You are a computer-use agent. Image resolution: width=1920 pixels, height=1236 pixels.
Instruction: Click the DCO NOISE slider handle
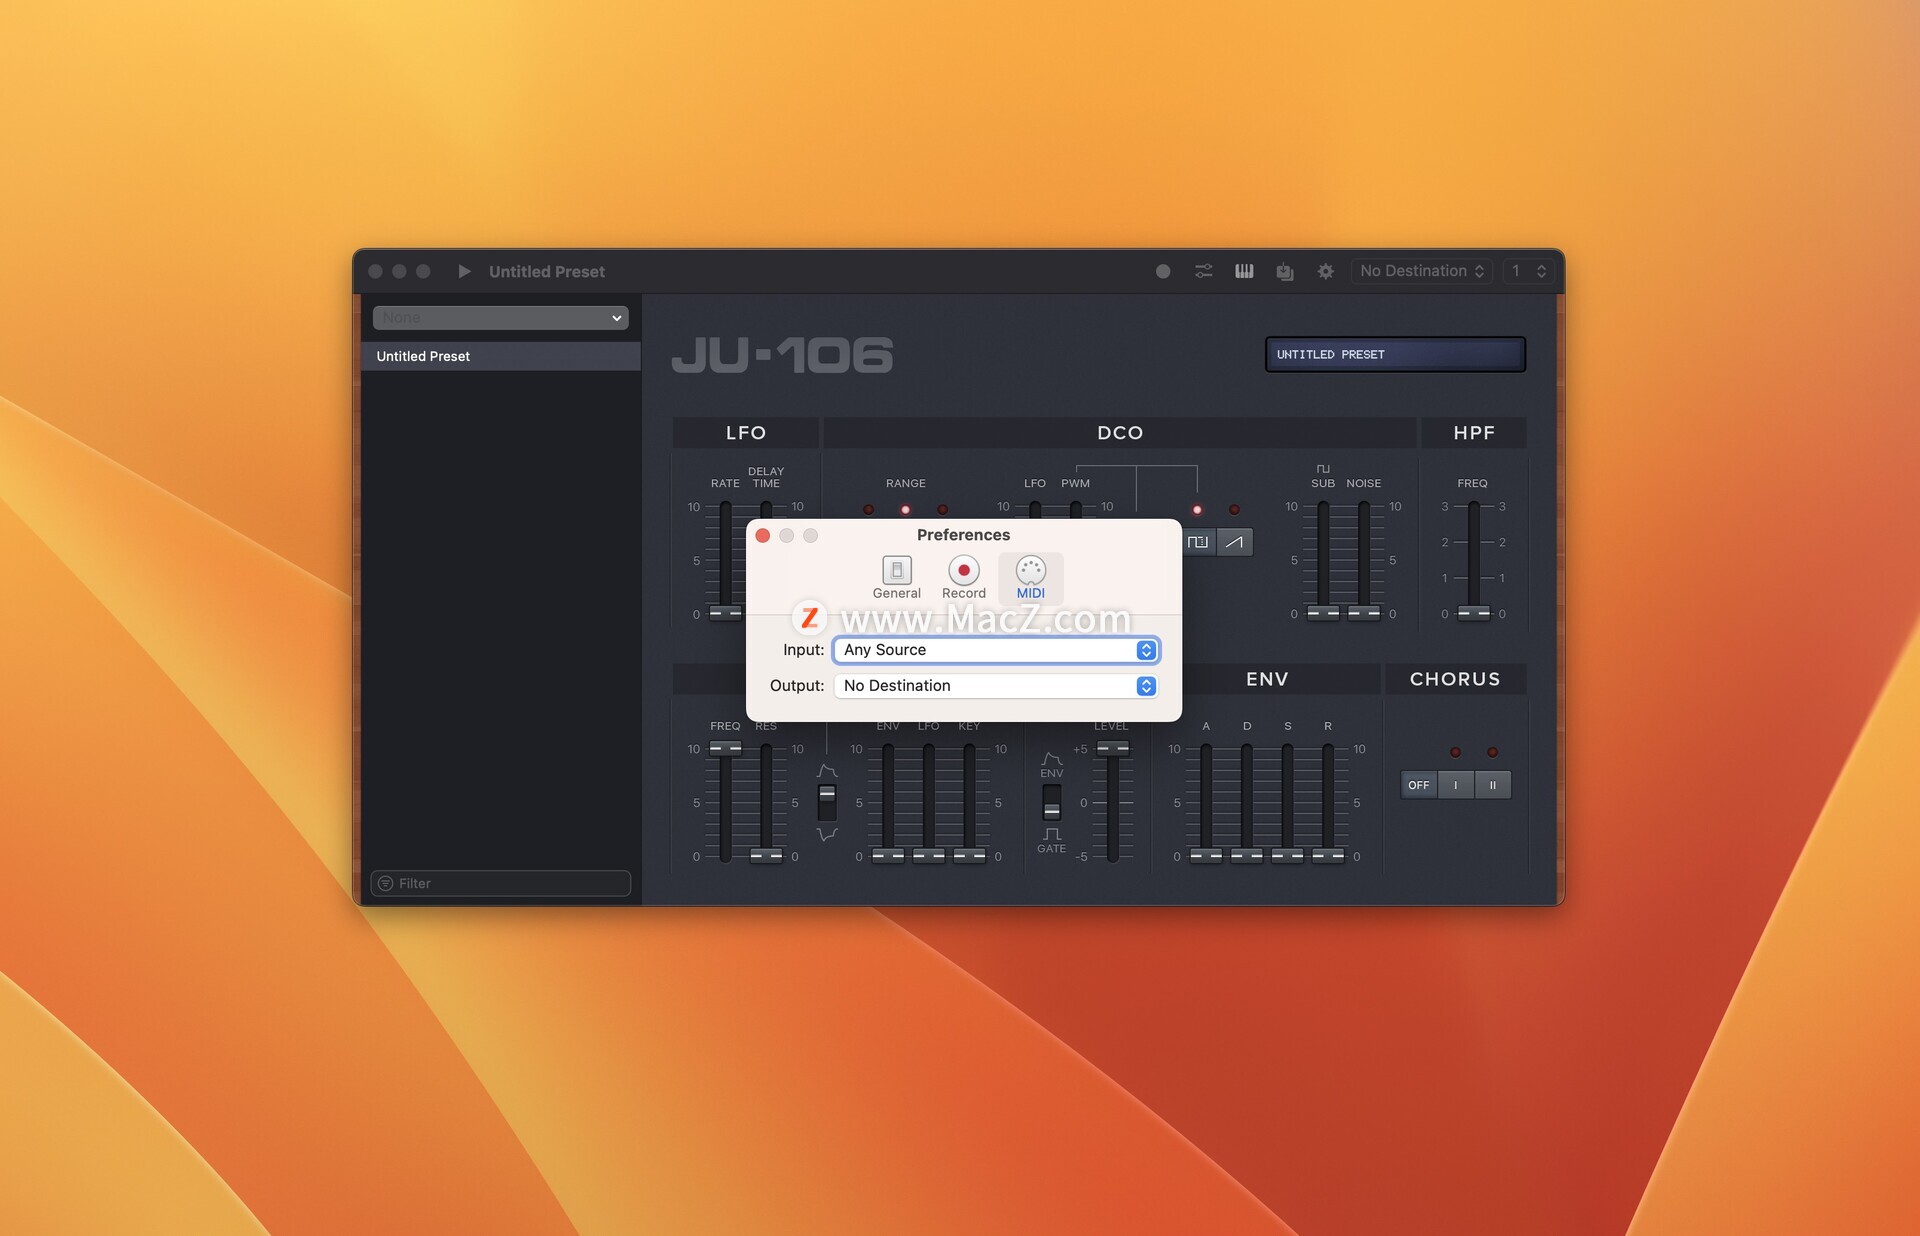tap(1364, 613)
